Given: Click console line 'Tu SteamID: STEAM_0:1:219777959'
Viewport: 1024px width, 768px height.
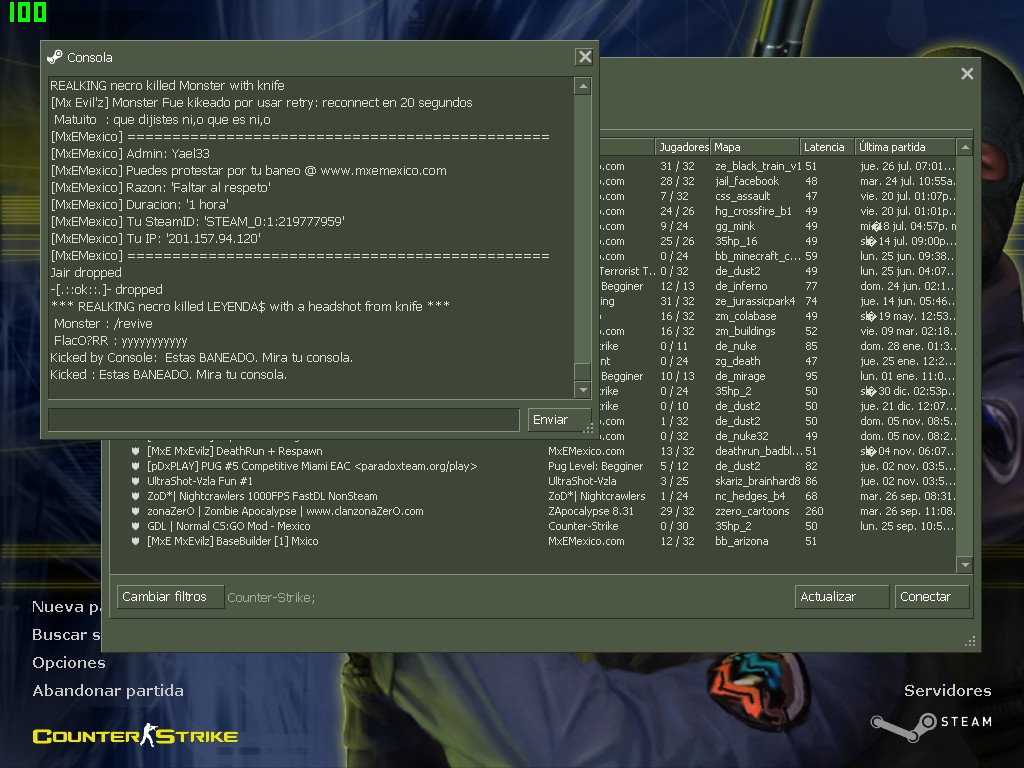Looking at the screenshot, I should pyautogui.click(x=198, y=222).
